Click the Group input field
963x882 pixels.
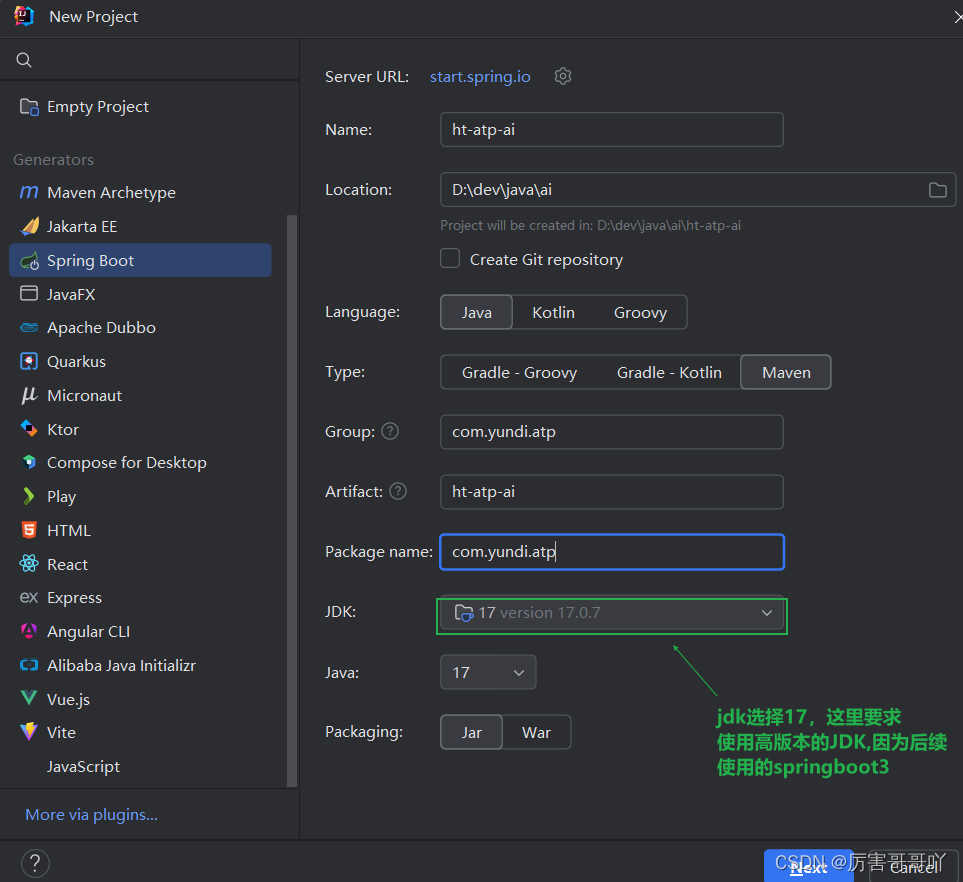[x=612, y=432]
